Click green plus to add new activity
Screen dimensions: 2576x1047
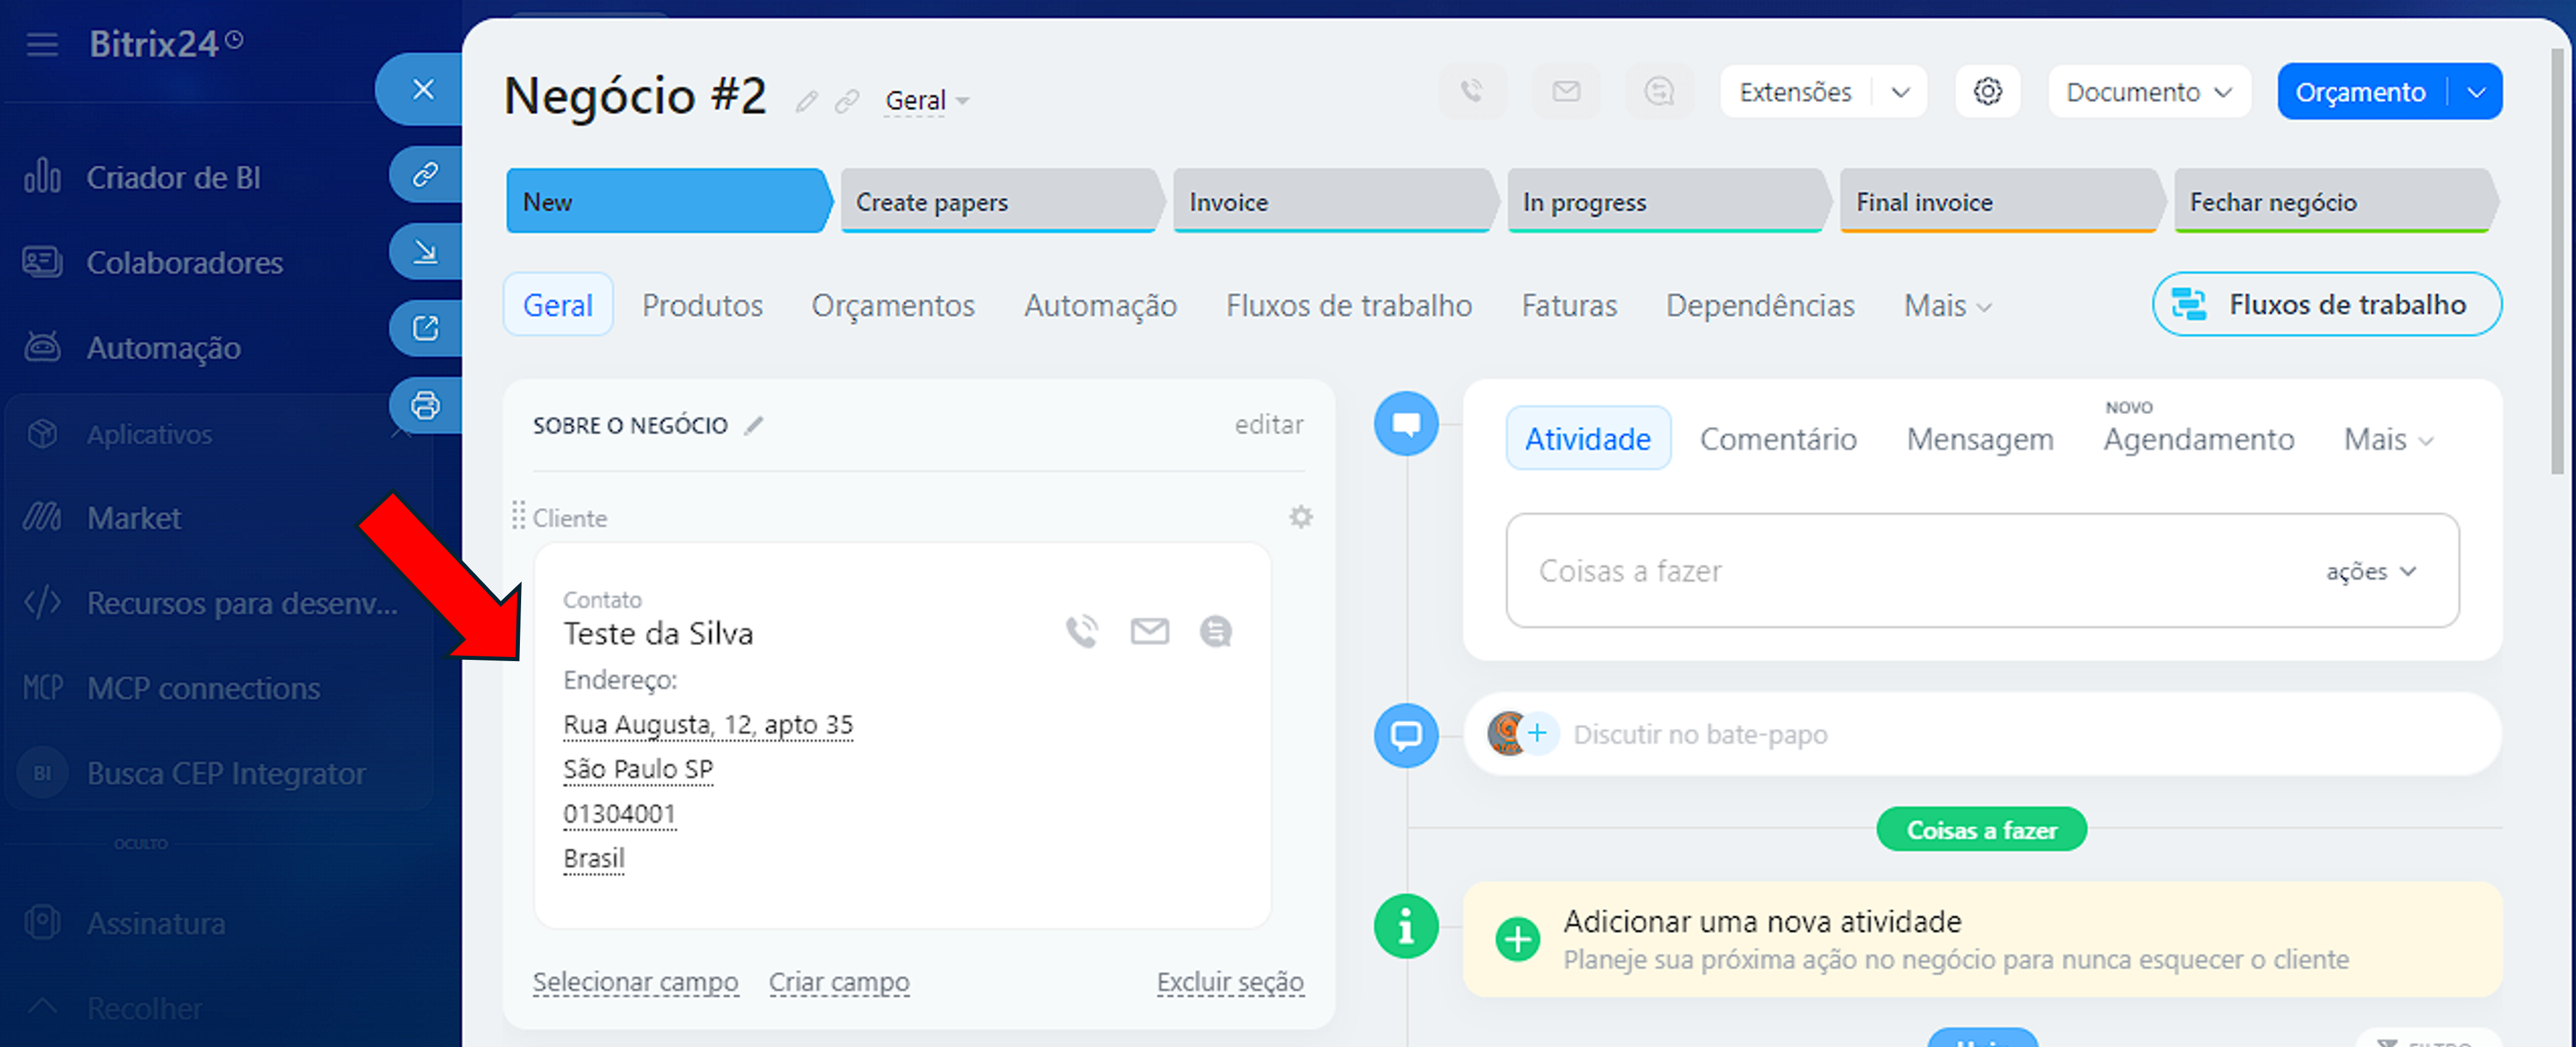click(x=1517, y=939)
